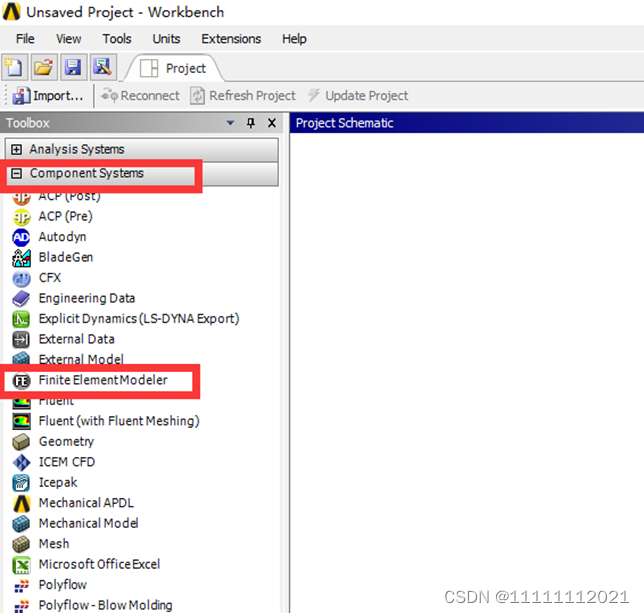Click the Mechanical APDL label
This screenshot has height=613, width=644.
tap(86, 503)
